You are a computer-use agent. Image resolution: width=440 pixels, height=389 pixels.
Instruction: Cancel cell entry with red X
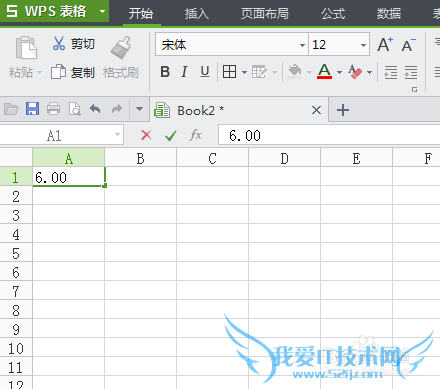click(x=146, y=135)
